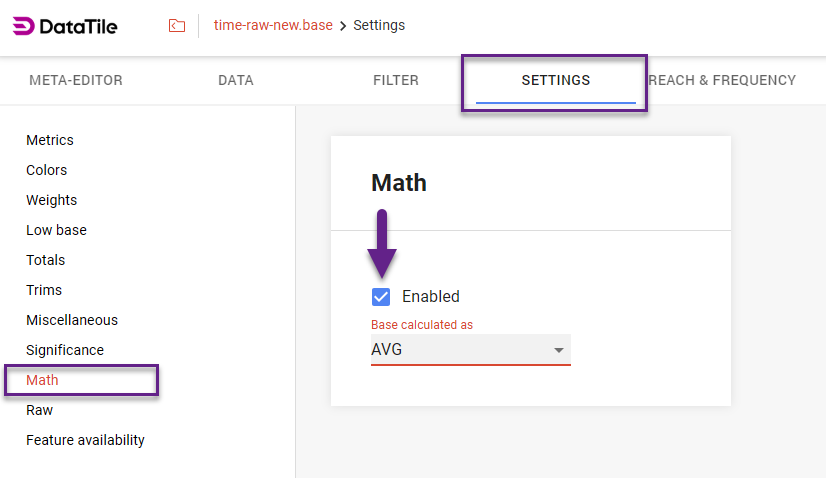826x478 pixels.
Task: Open the Weights settings section
Action: (52, 200)
